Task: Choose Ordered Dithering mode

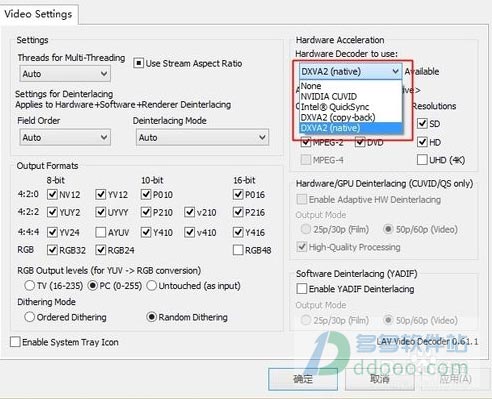Action: pos(29,317)
